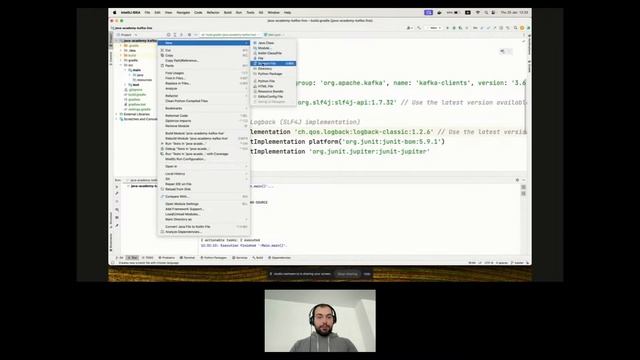Choose Kotlin Class/File in the New submenu
640x360 pixels.
pyautogui.click(x=273, y=53)
